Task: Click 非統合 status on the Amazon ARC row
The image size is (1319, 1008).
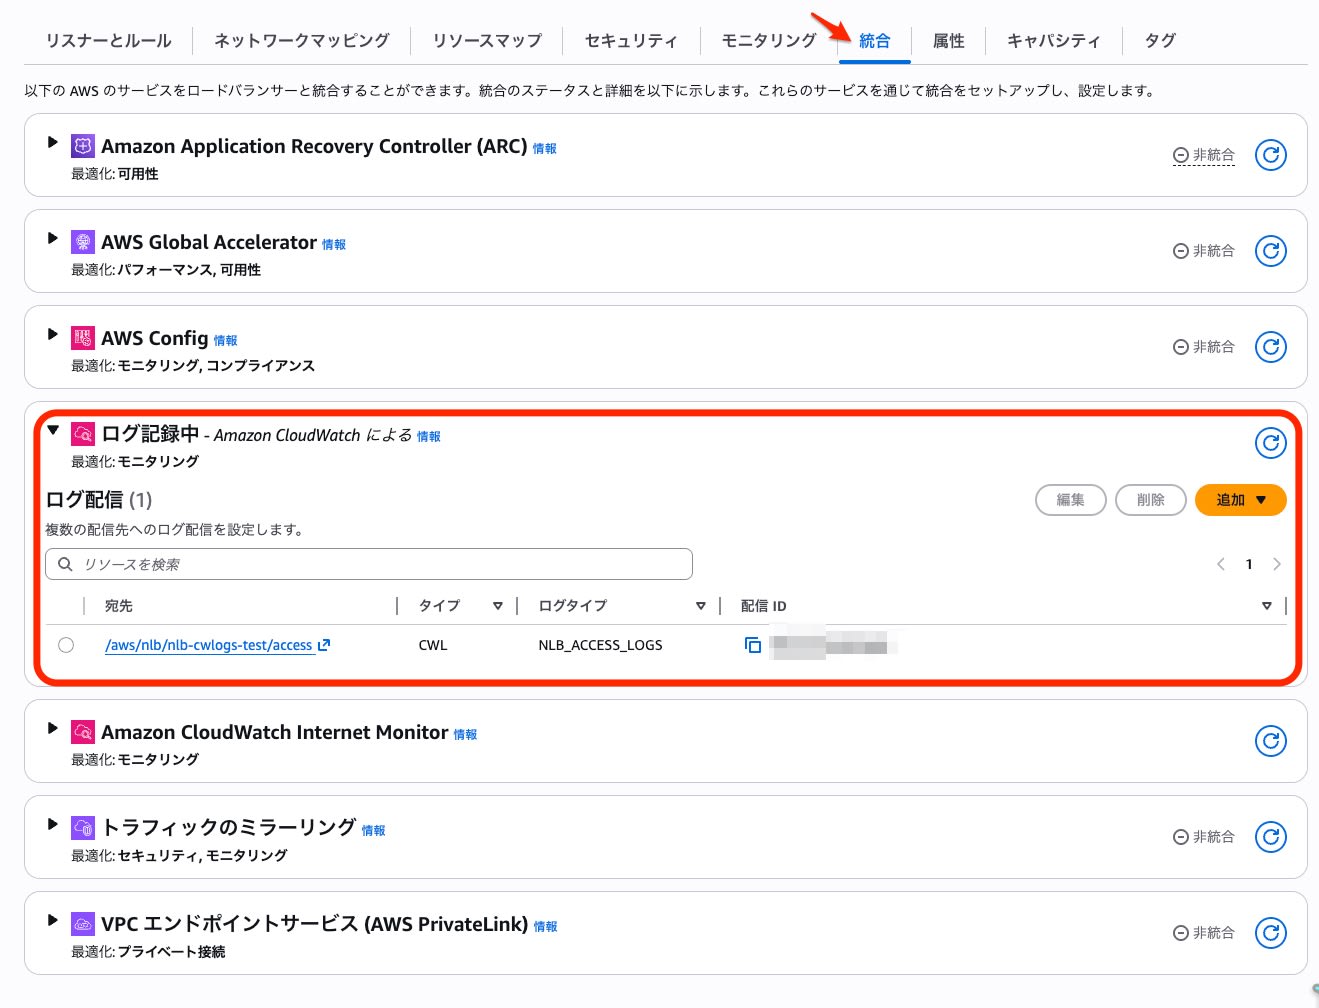Action: pos(1204,155)
